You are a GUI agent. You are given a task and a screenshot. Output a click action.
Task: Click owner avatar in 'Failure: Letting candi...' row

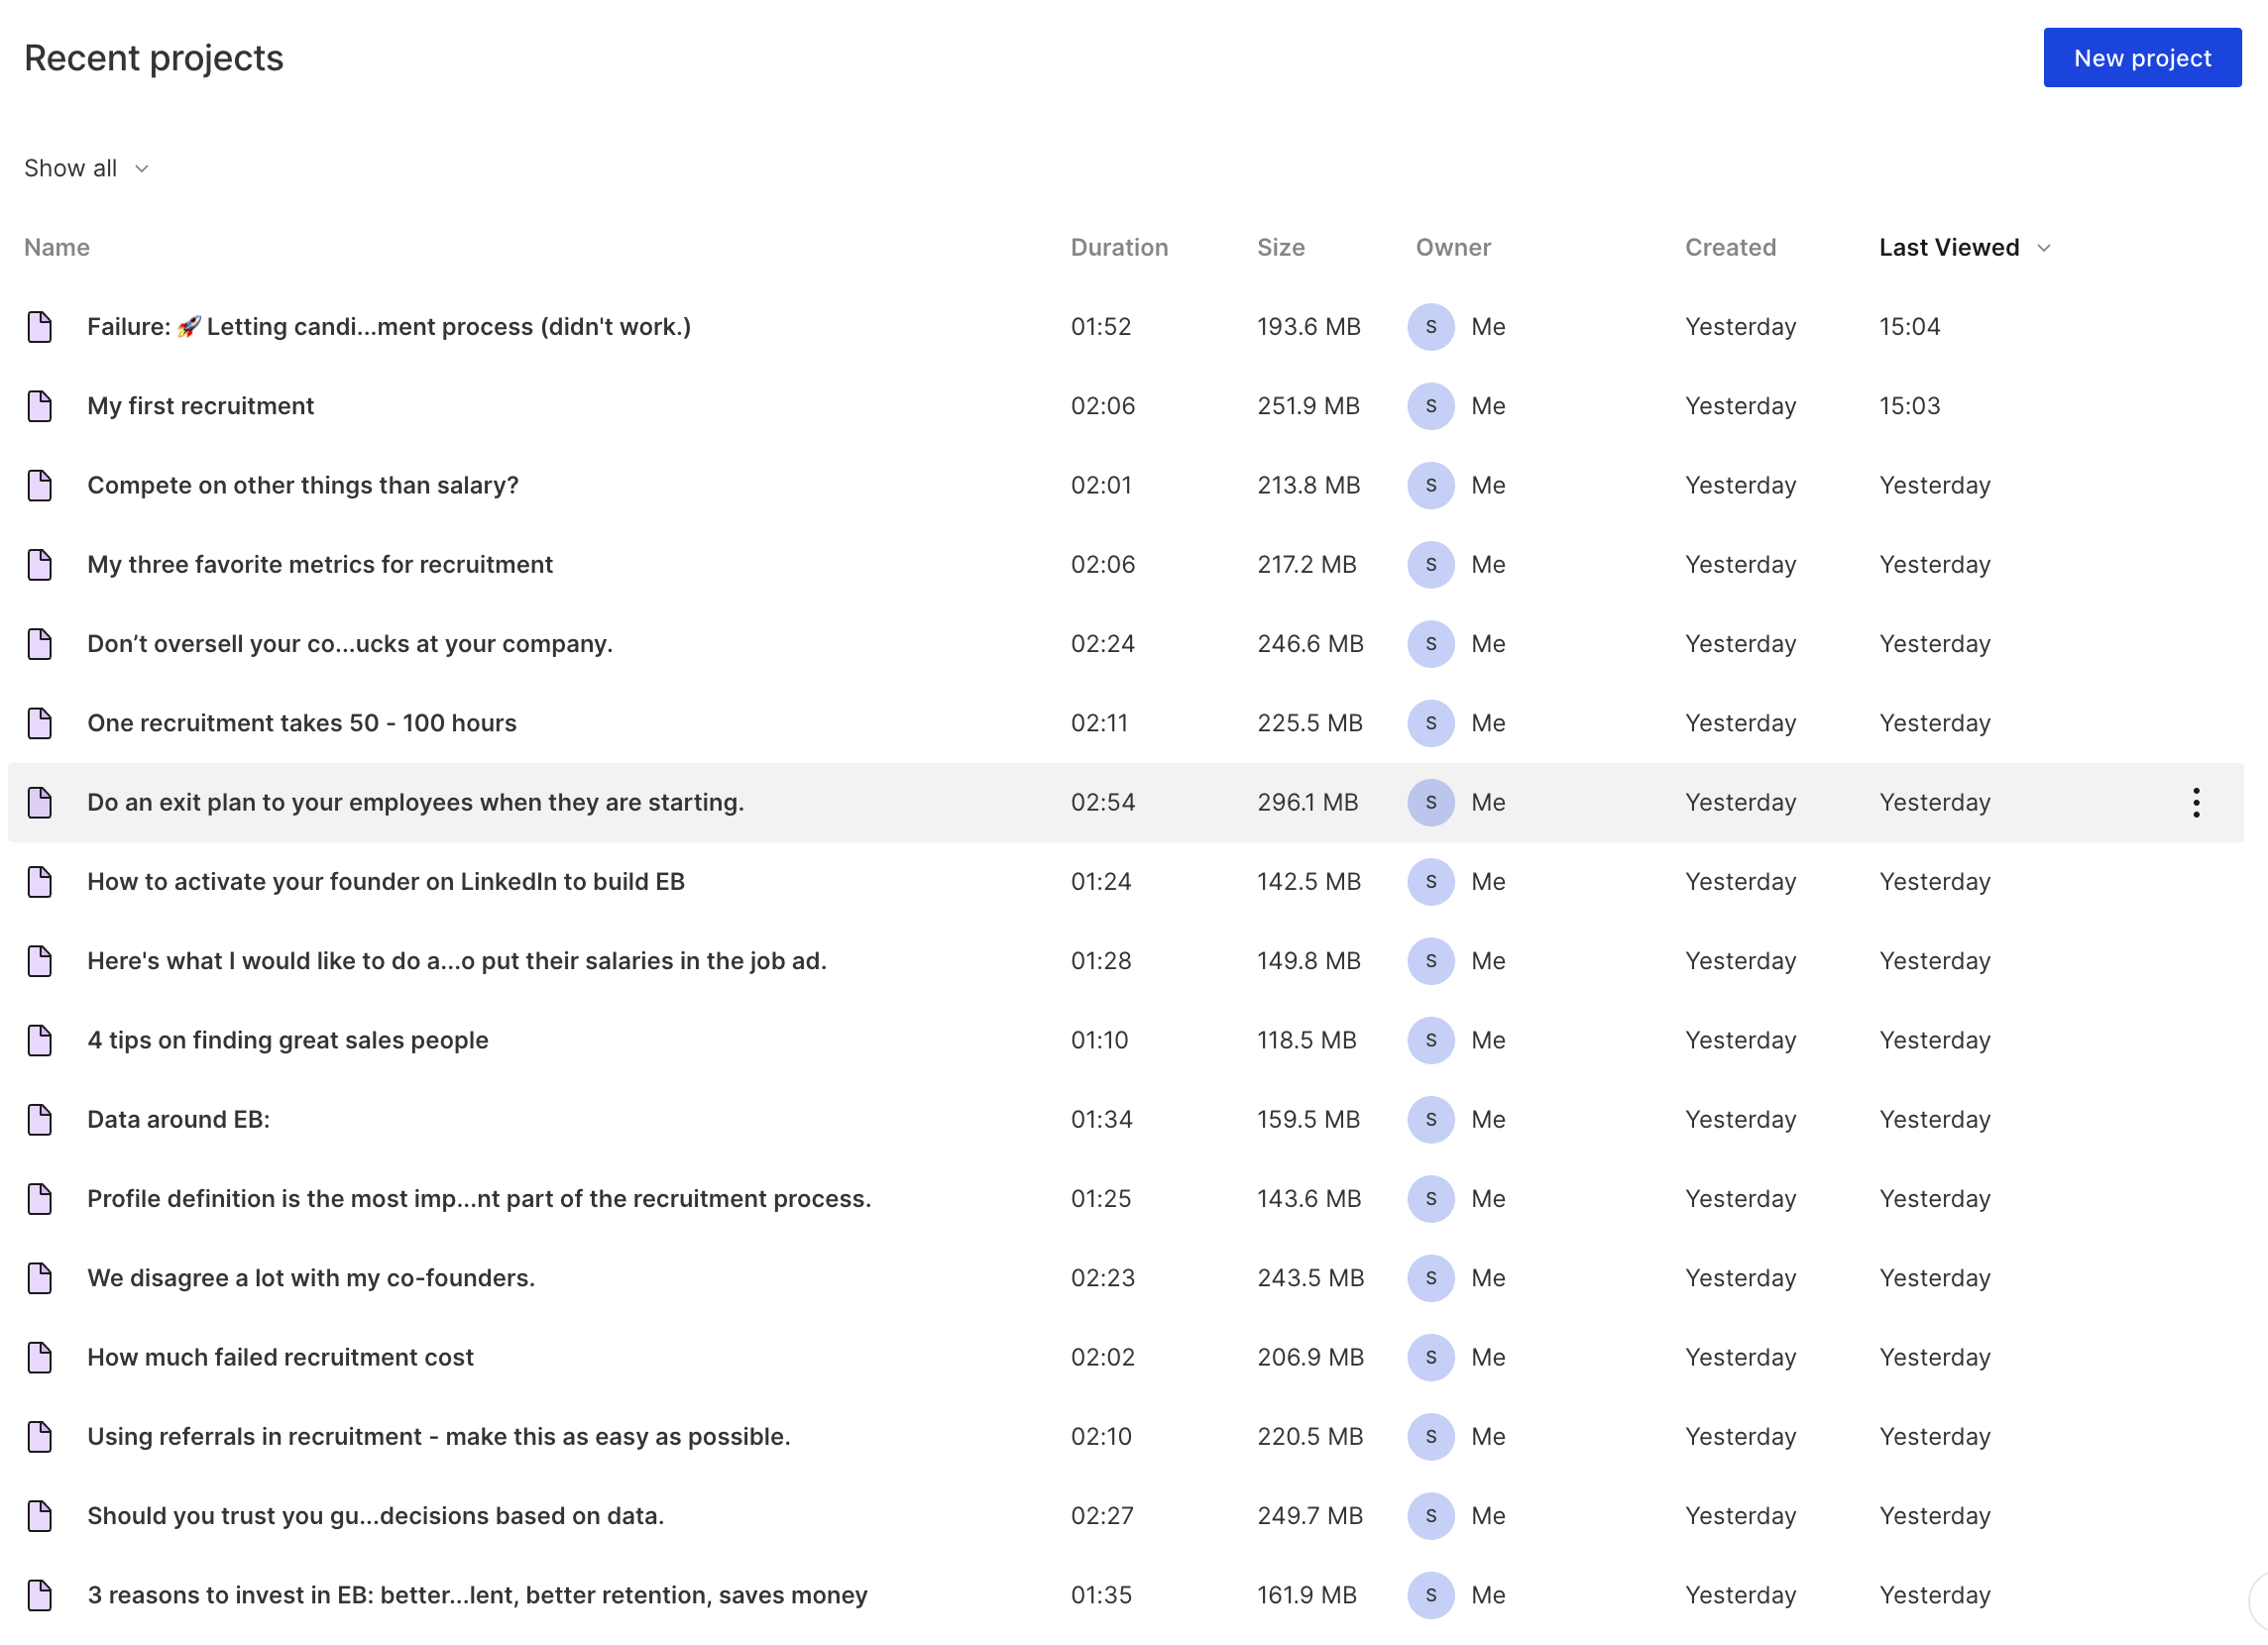[x=1430, y=327]
